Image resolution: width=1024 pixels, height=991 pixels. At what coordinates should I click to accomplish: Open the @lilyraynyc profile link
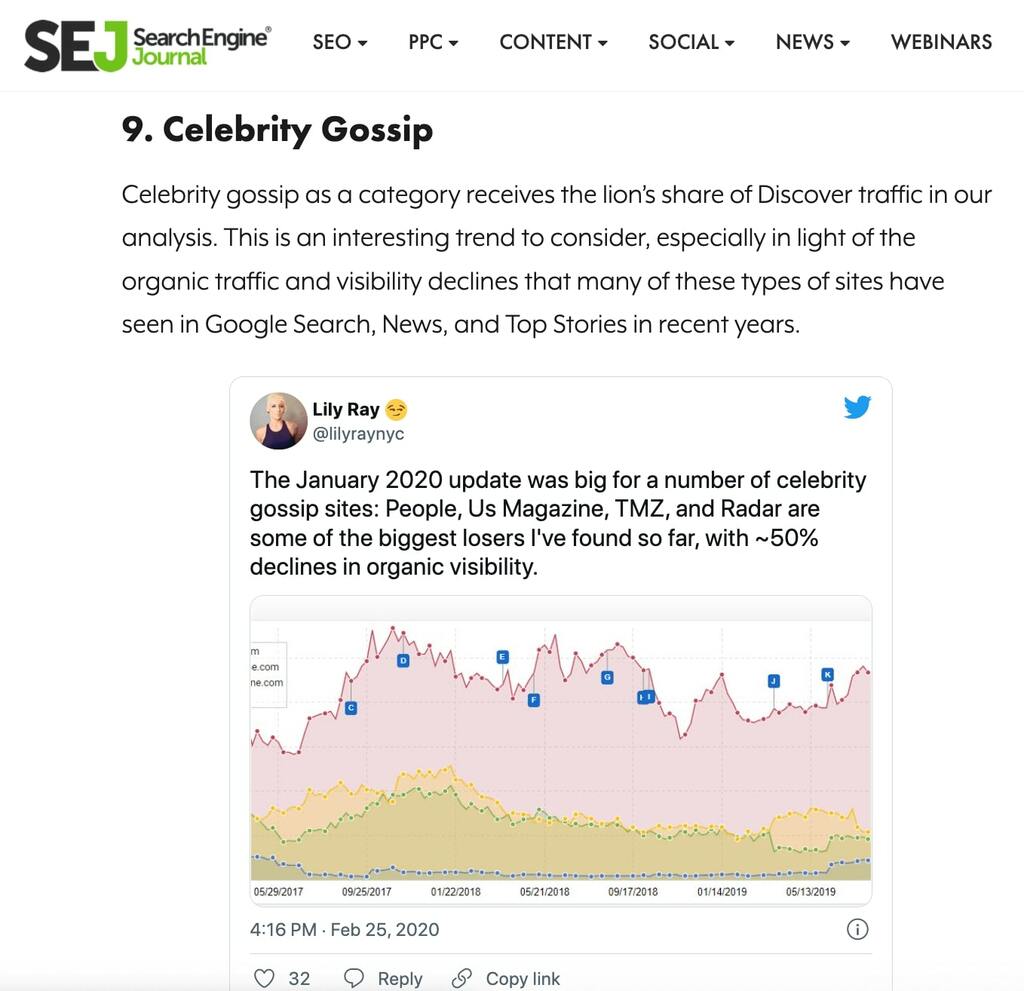tap(358, 434)
